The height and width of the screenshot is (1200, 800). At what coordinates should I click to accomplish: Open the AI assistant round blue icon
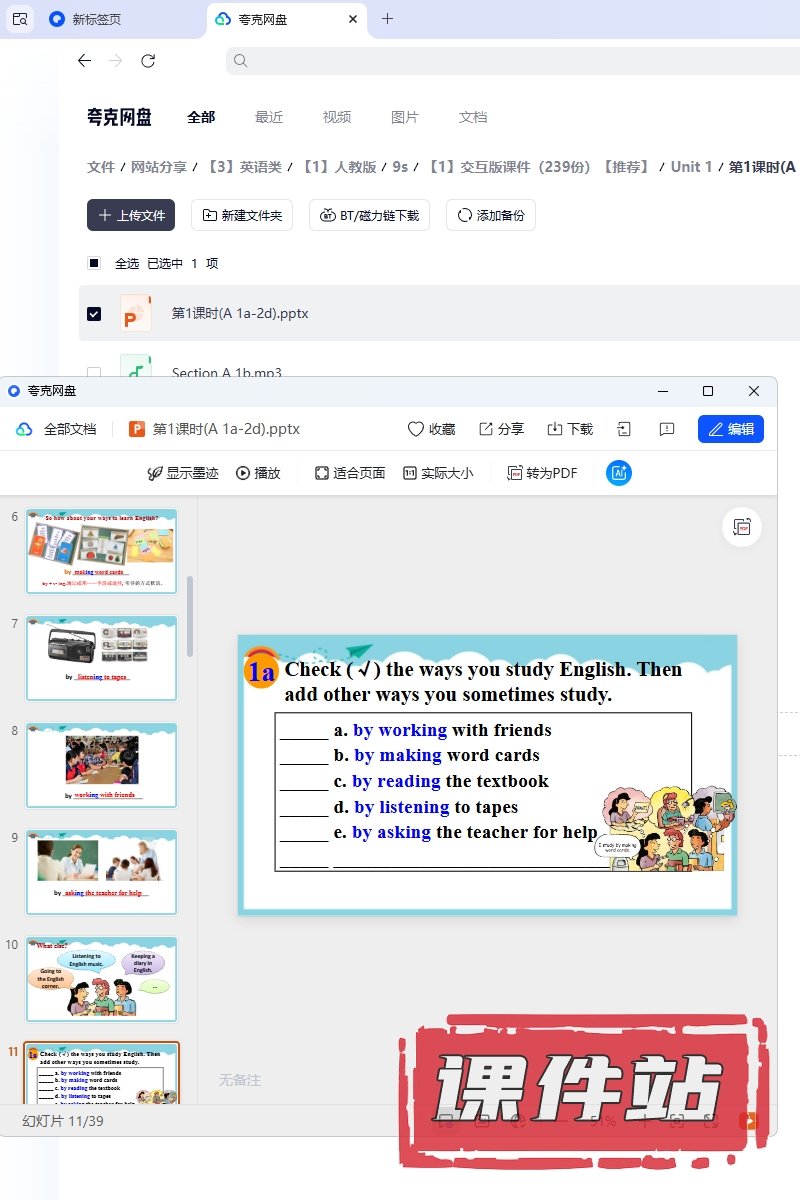619,473
